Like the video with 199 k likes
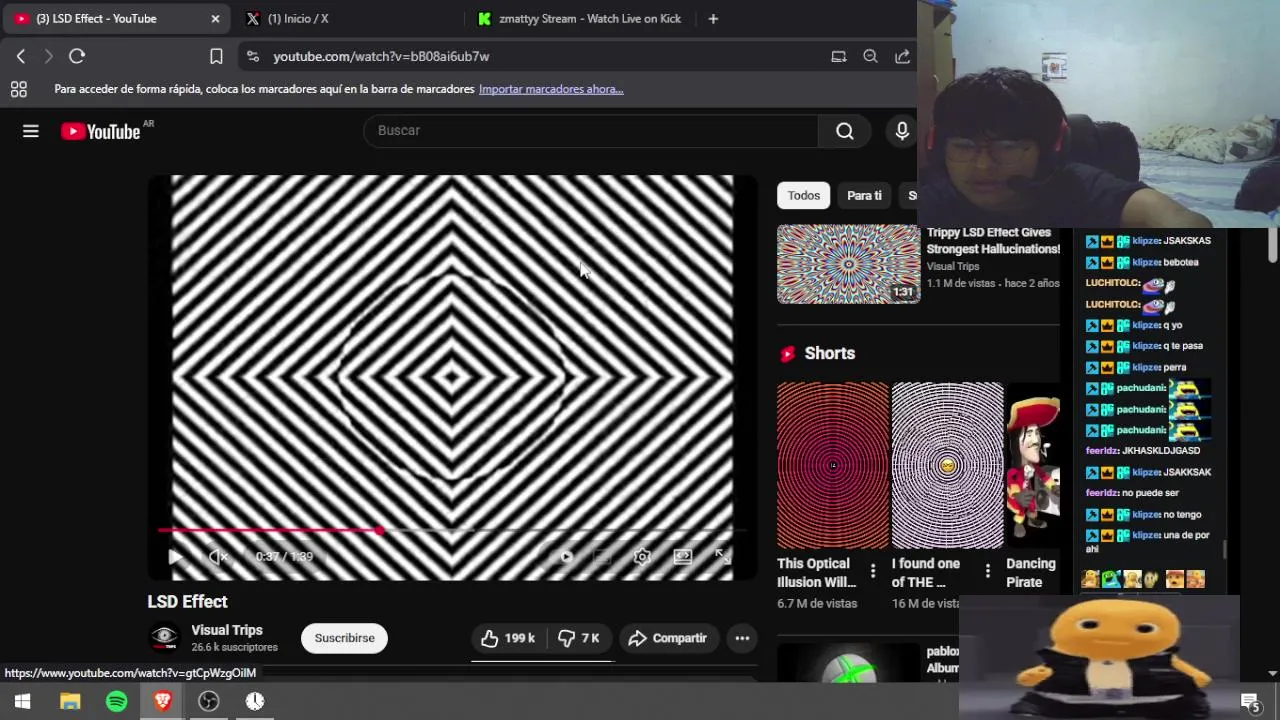 coord(509,638)
